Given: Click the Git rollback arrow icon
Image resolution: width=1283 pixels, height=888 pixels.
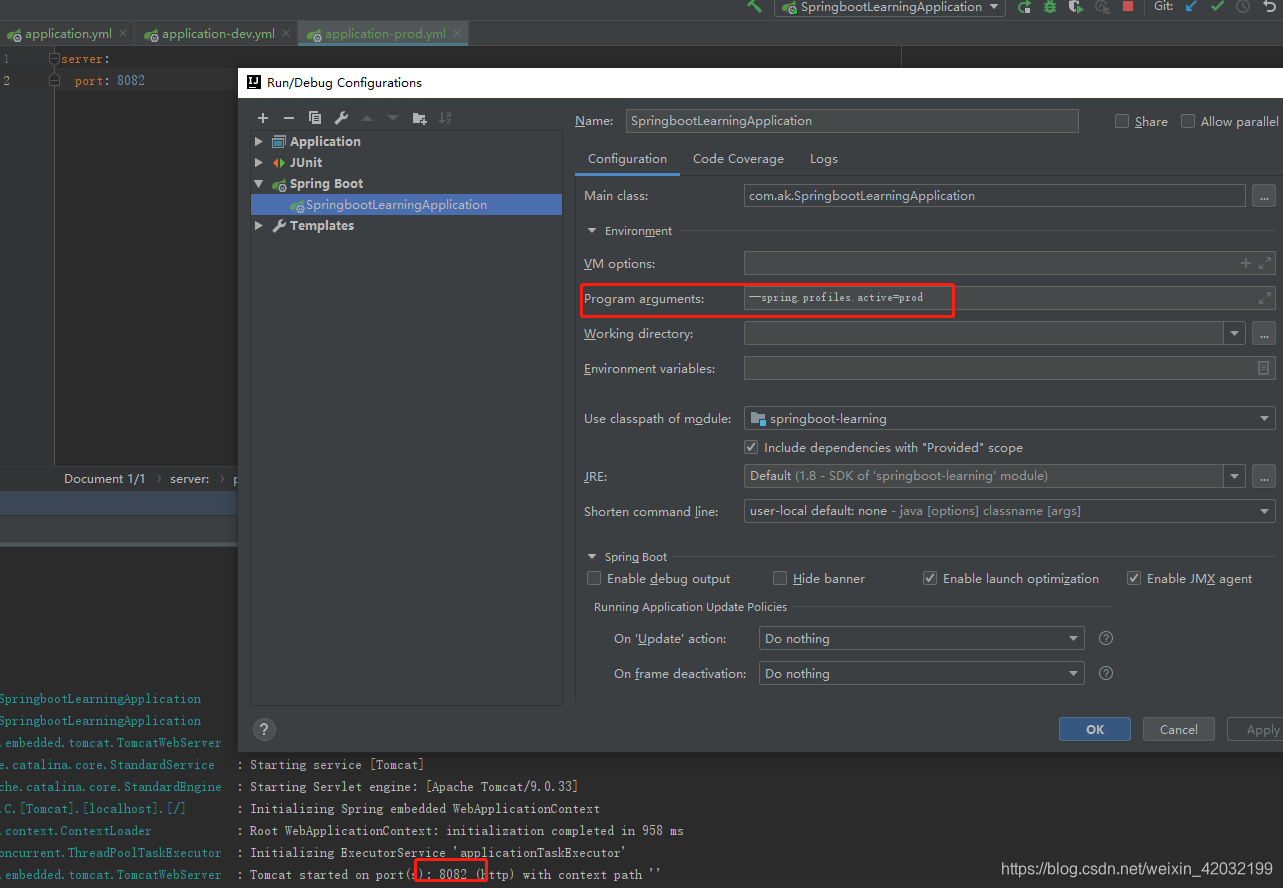Looking at the screenshot, I should pos(1269,6).
